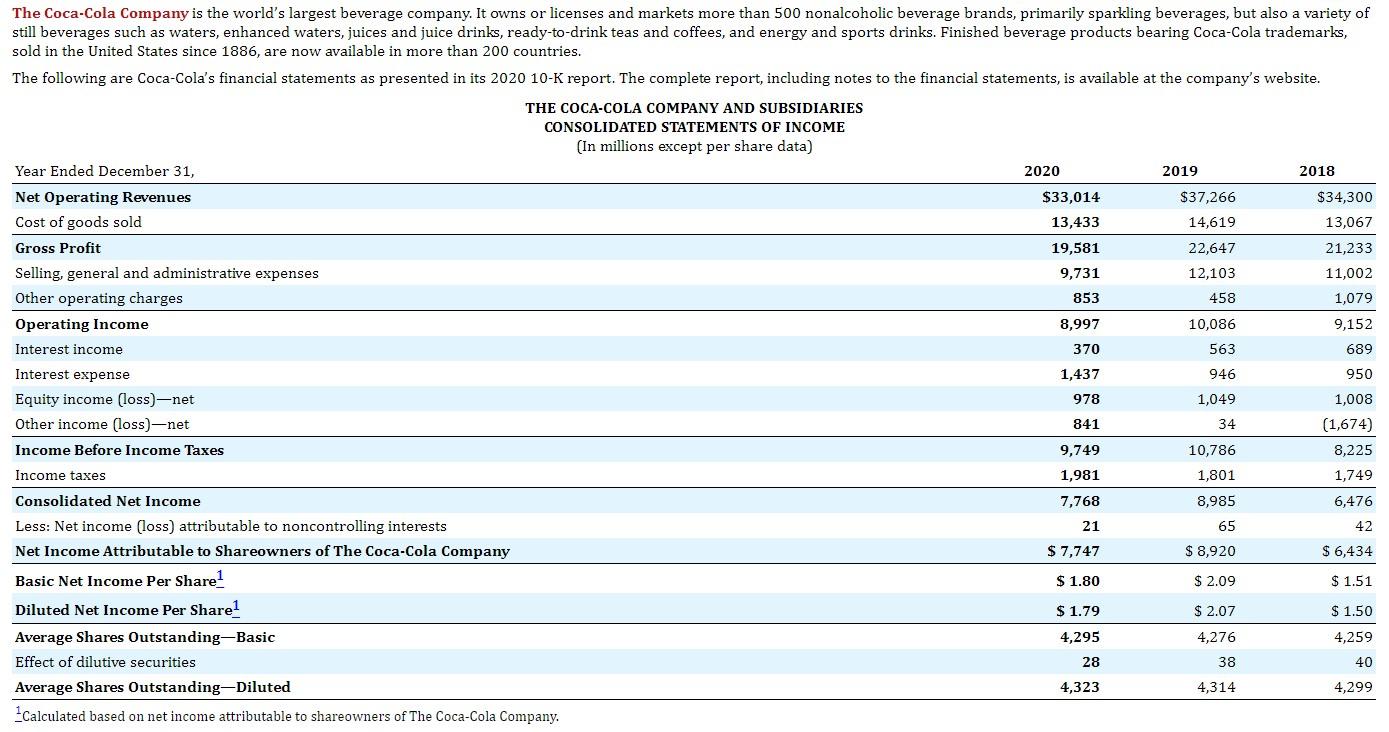Select the "Average Shares Outstanding—Basic" row label
The height and width of the screenshot is (732, 1389).
[145, 637]
